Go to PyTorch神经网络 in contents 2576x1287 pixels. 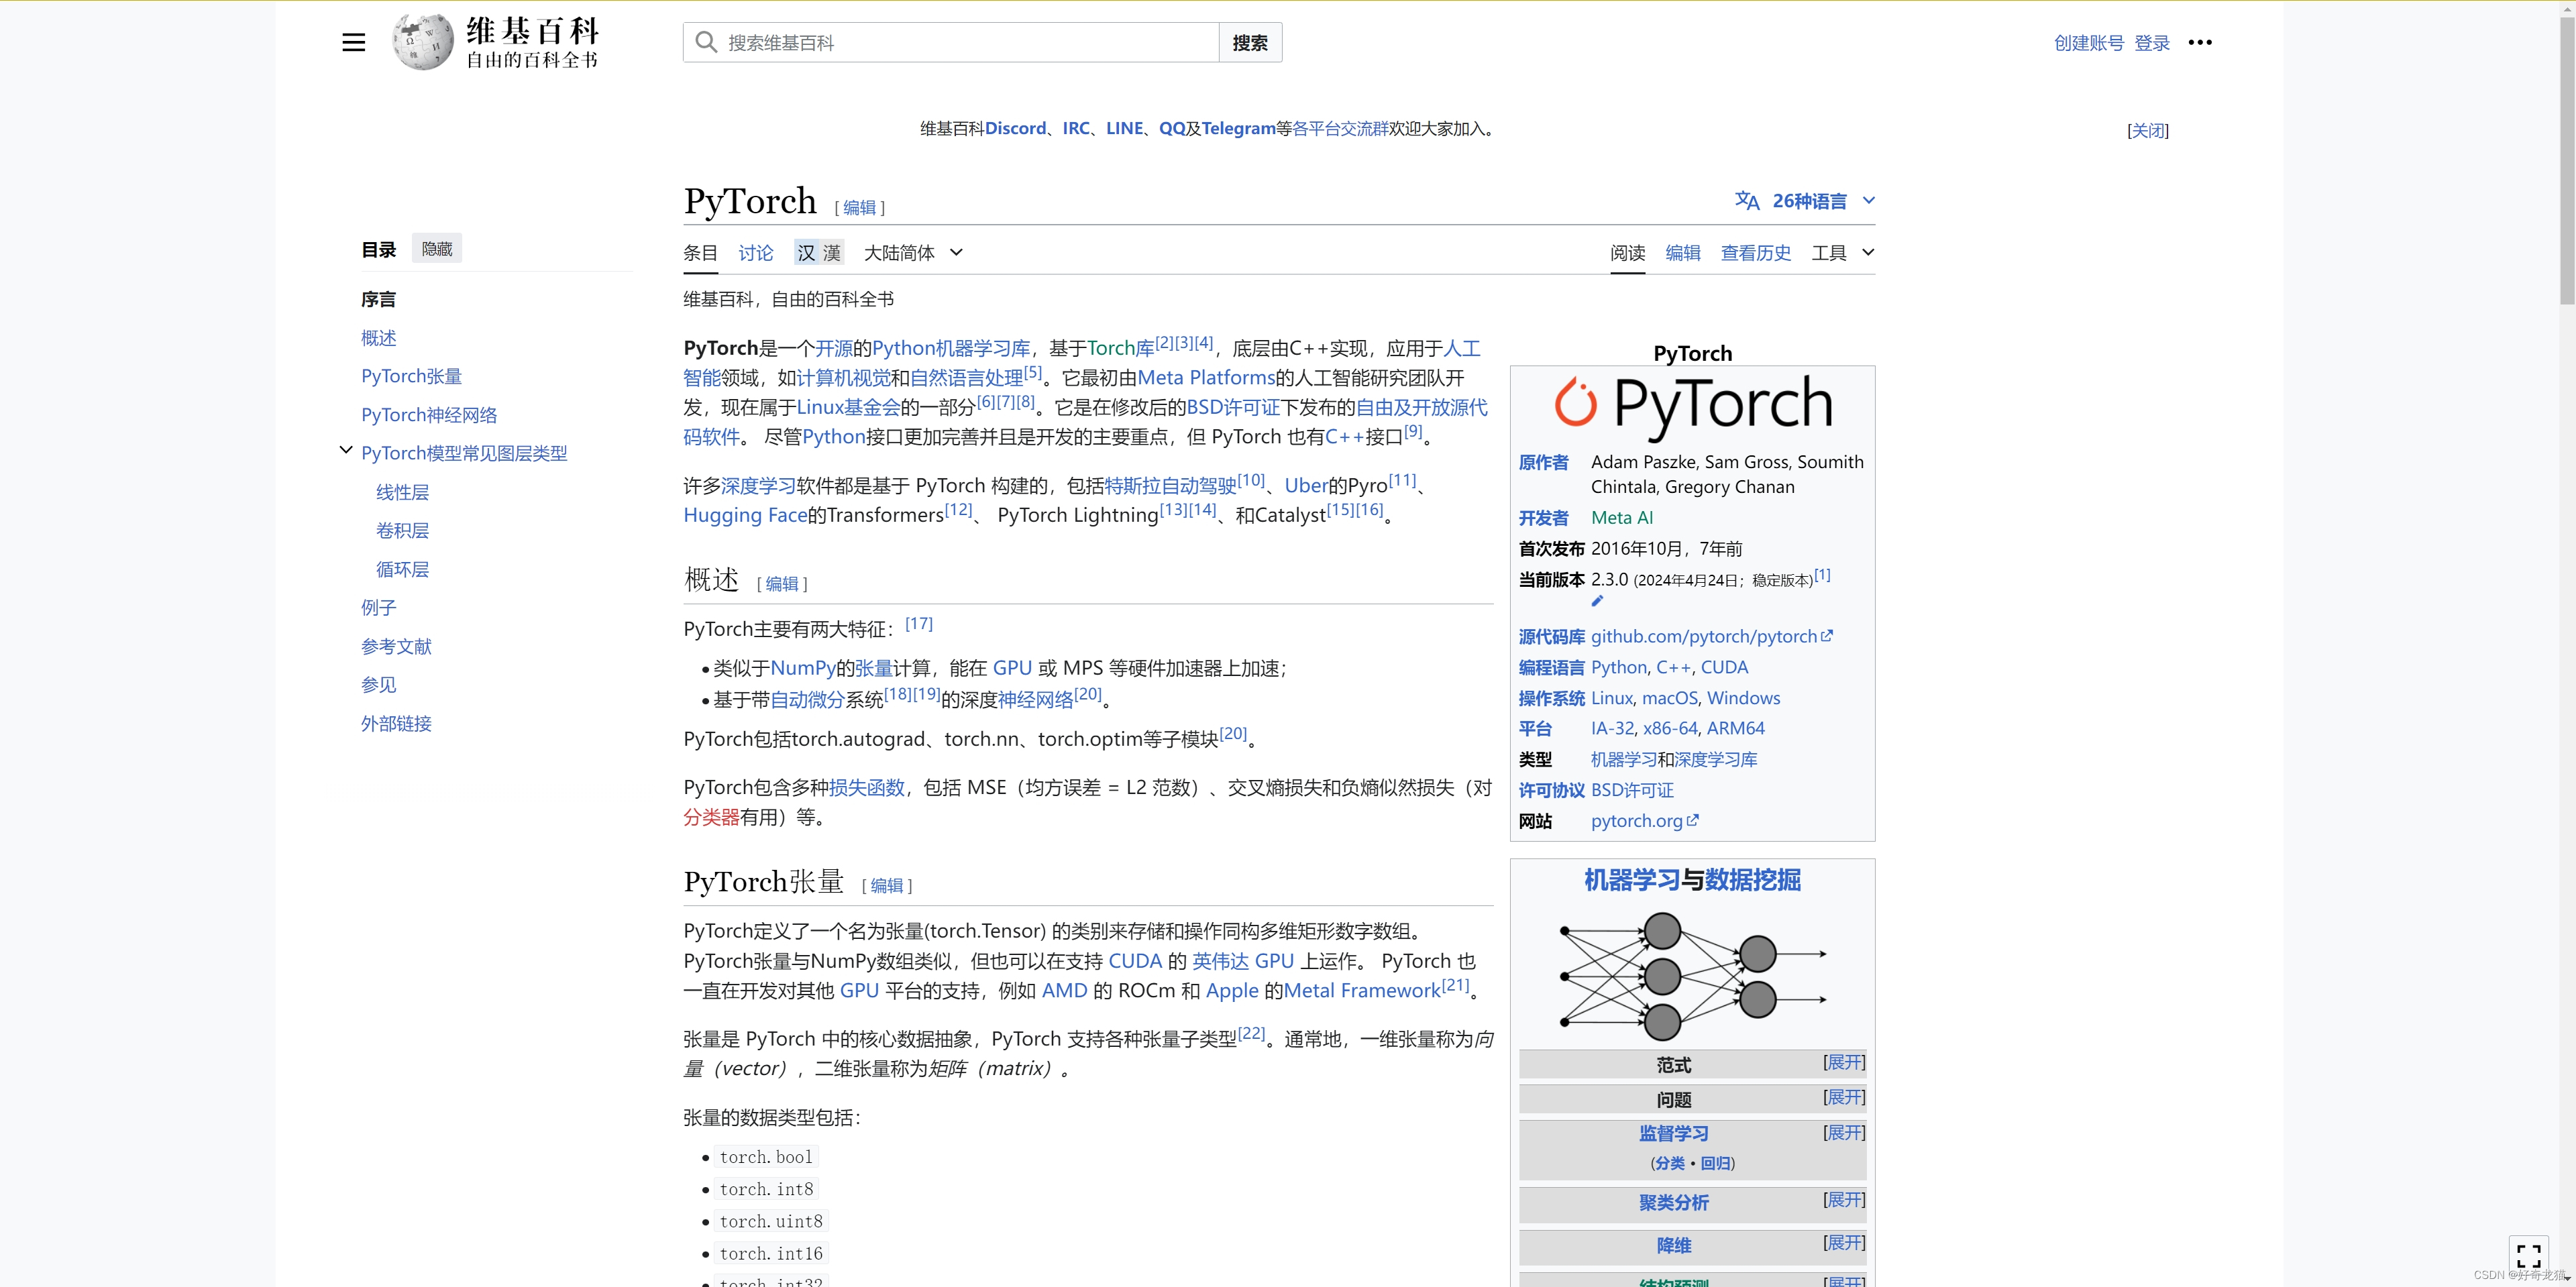429,415
